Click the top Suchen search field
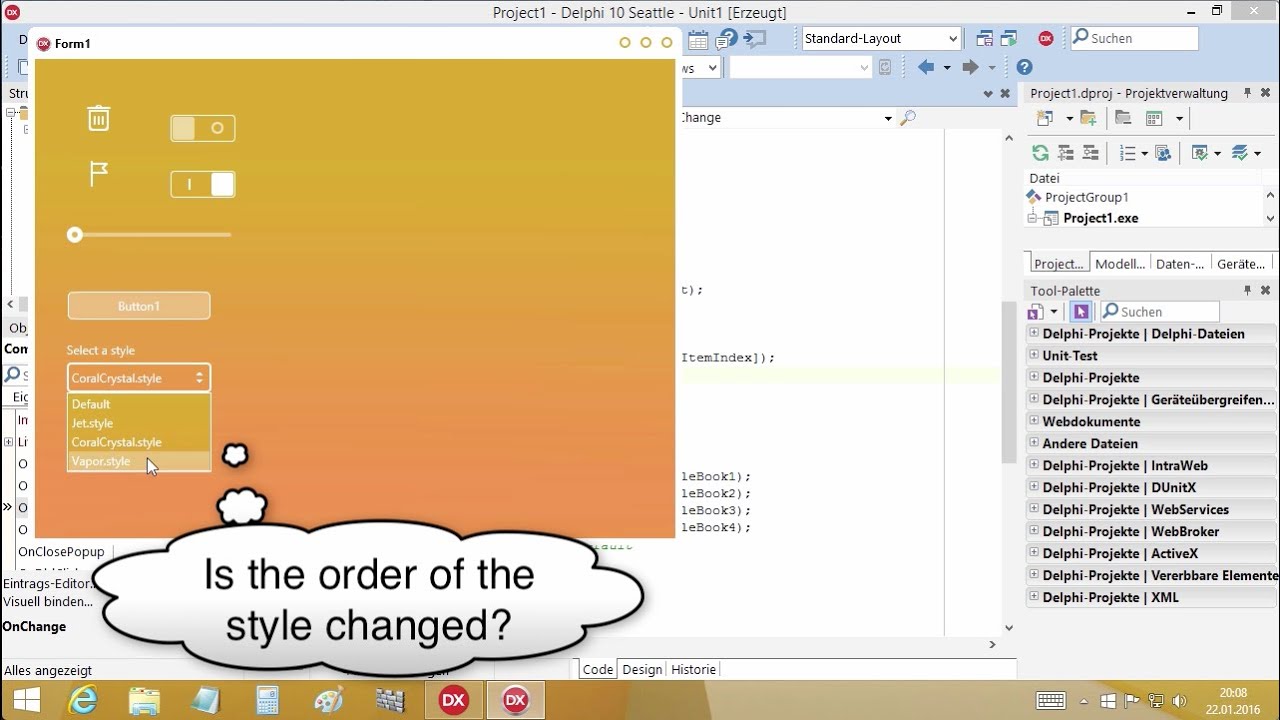Viewport: 1280px width, 720px height. tap(1134, 38)
